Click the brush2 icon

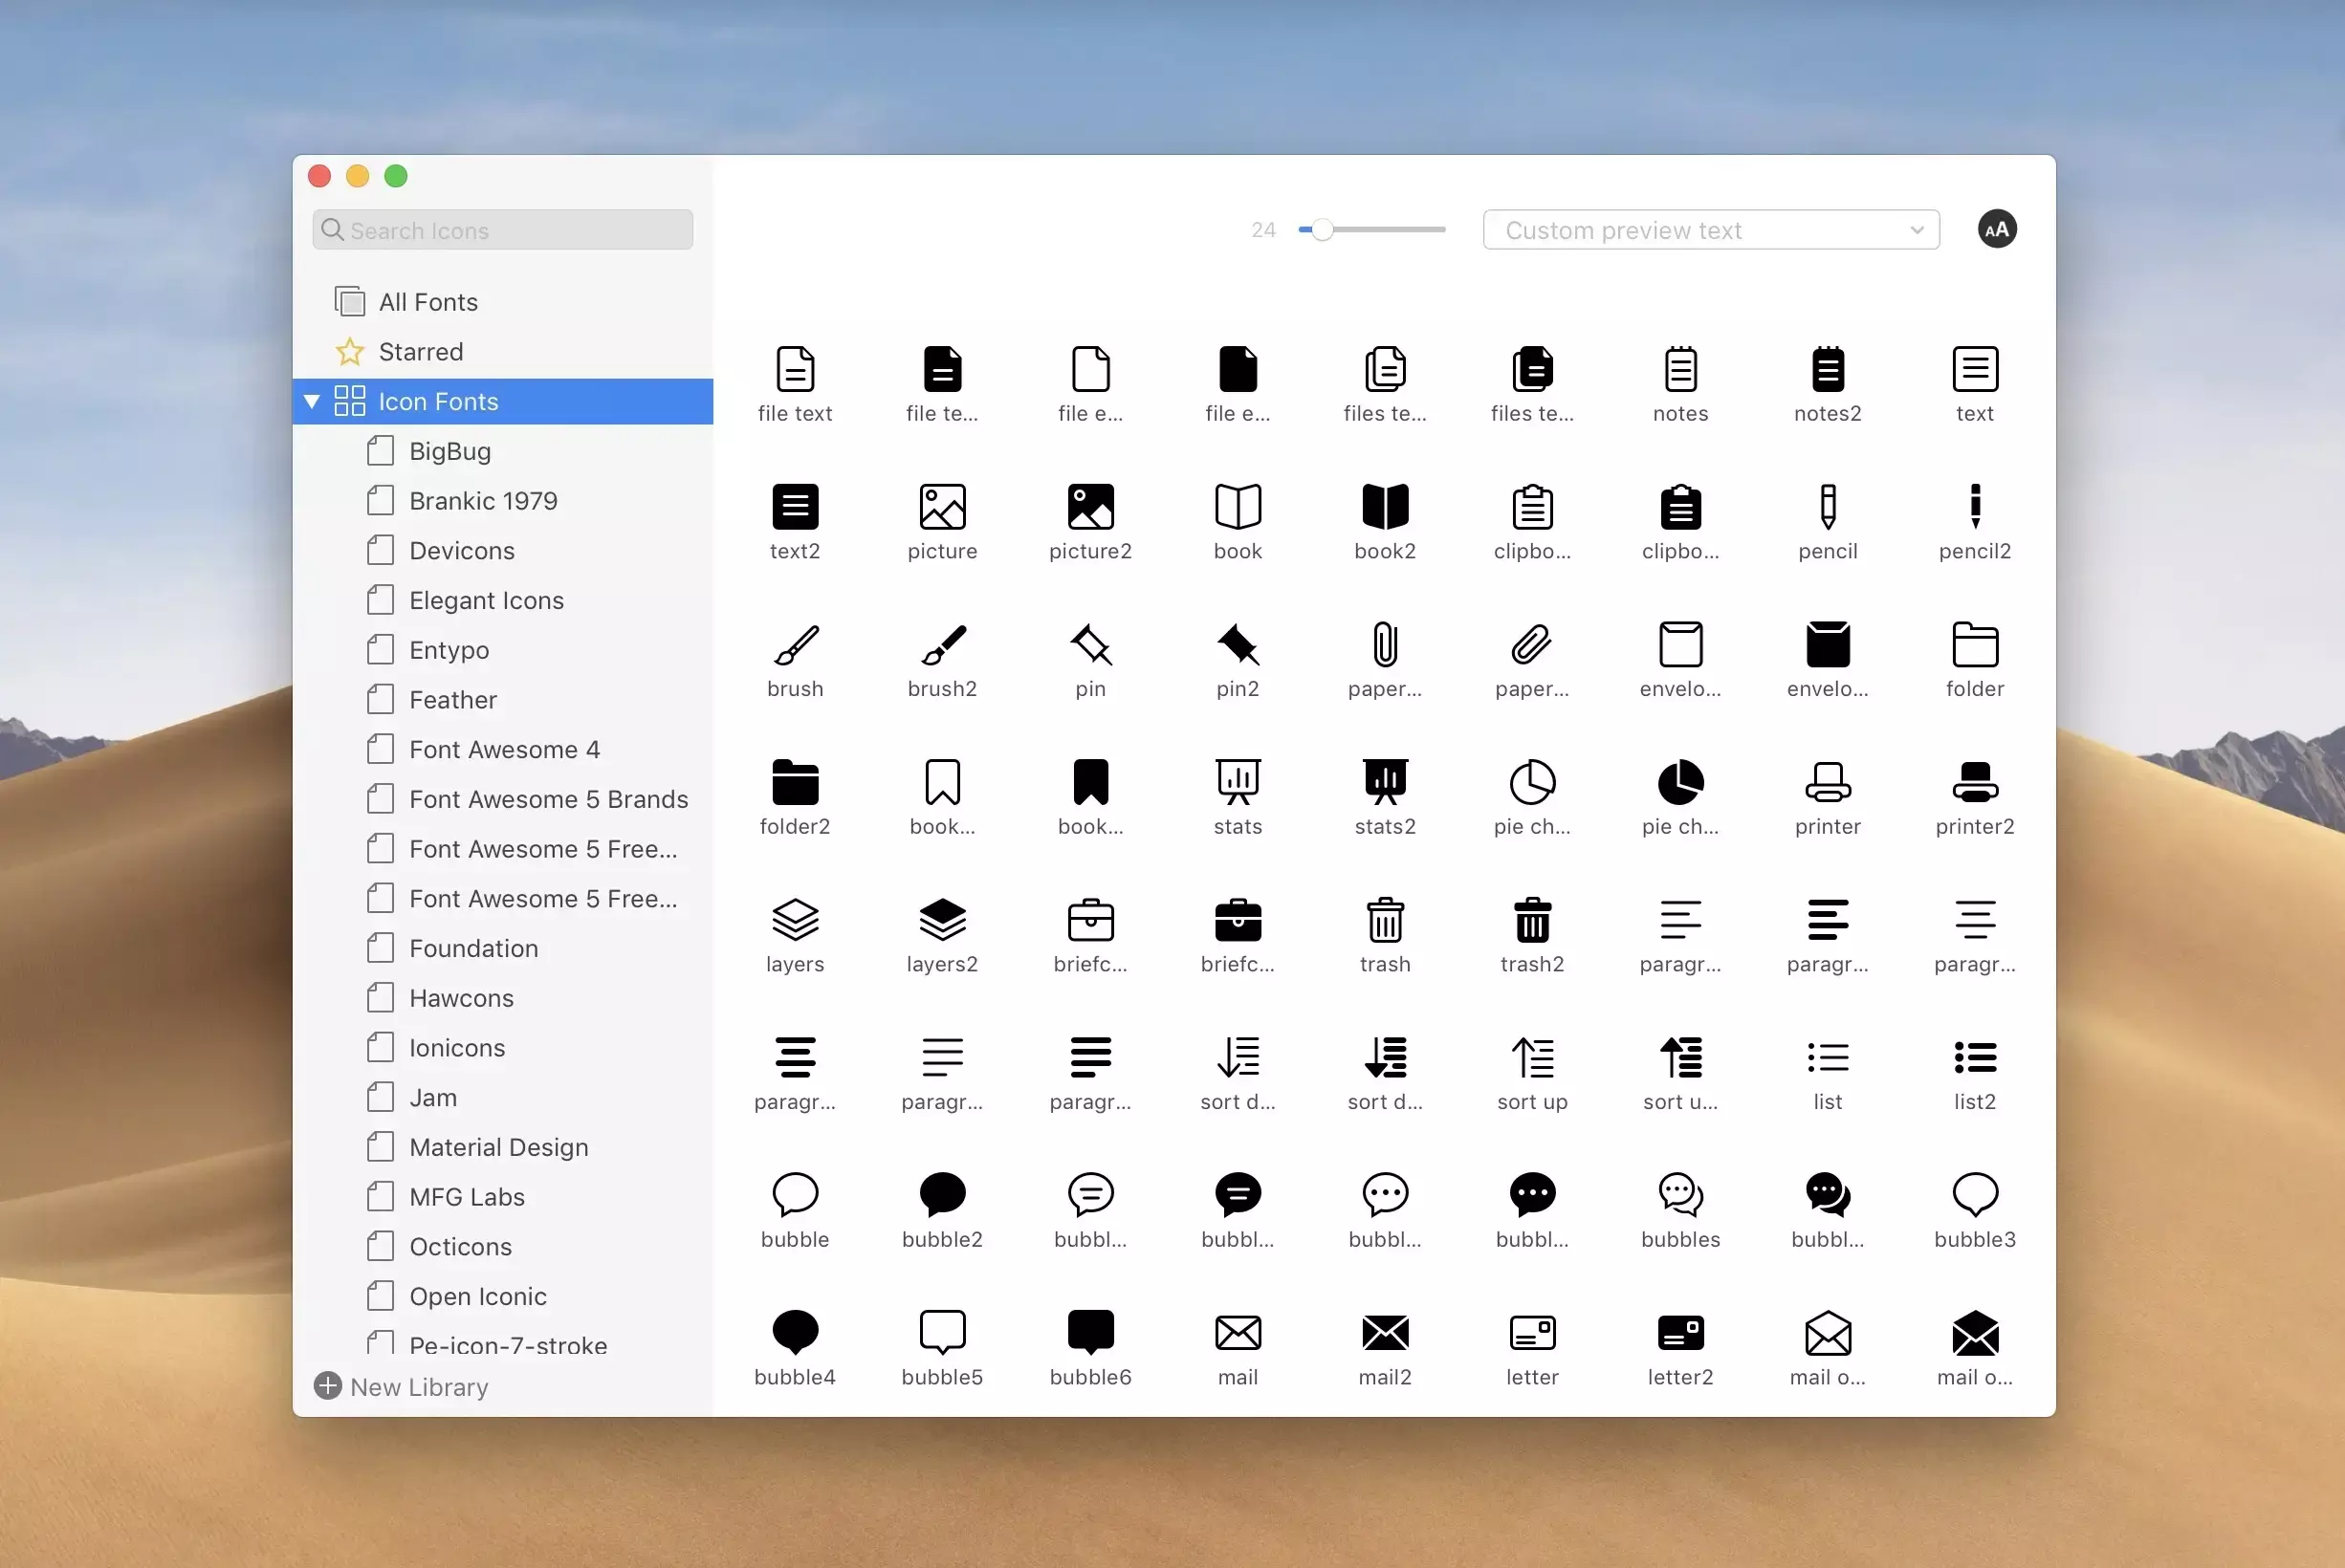click(x=941, y=645)
